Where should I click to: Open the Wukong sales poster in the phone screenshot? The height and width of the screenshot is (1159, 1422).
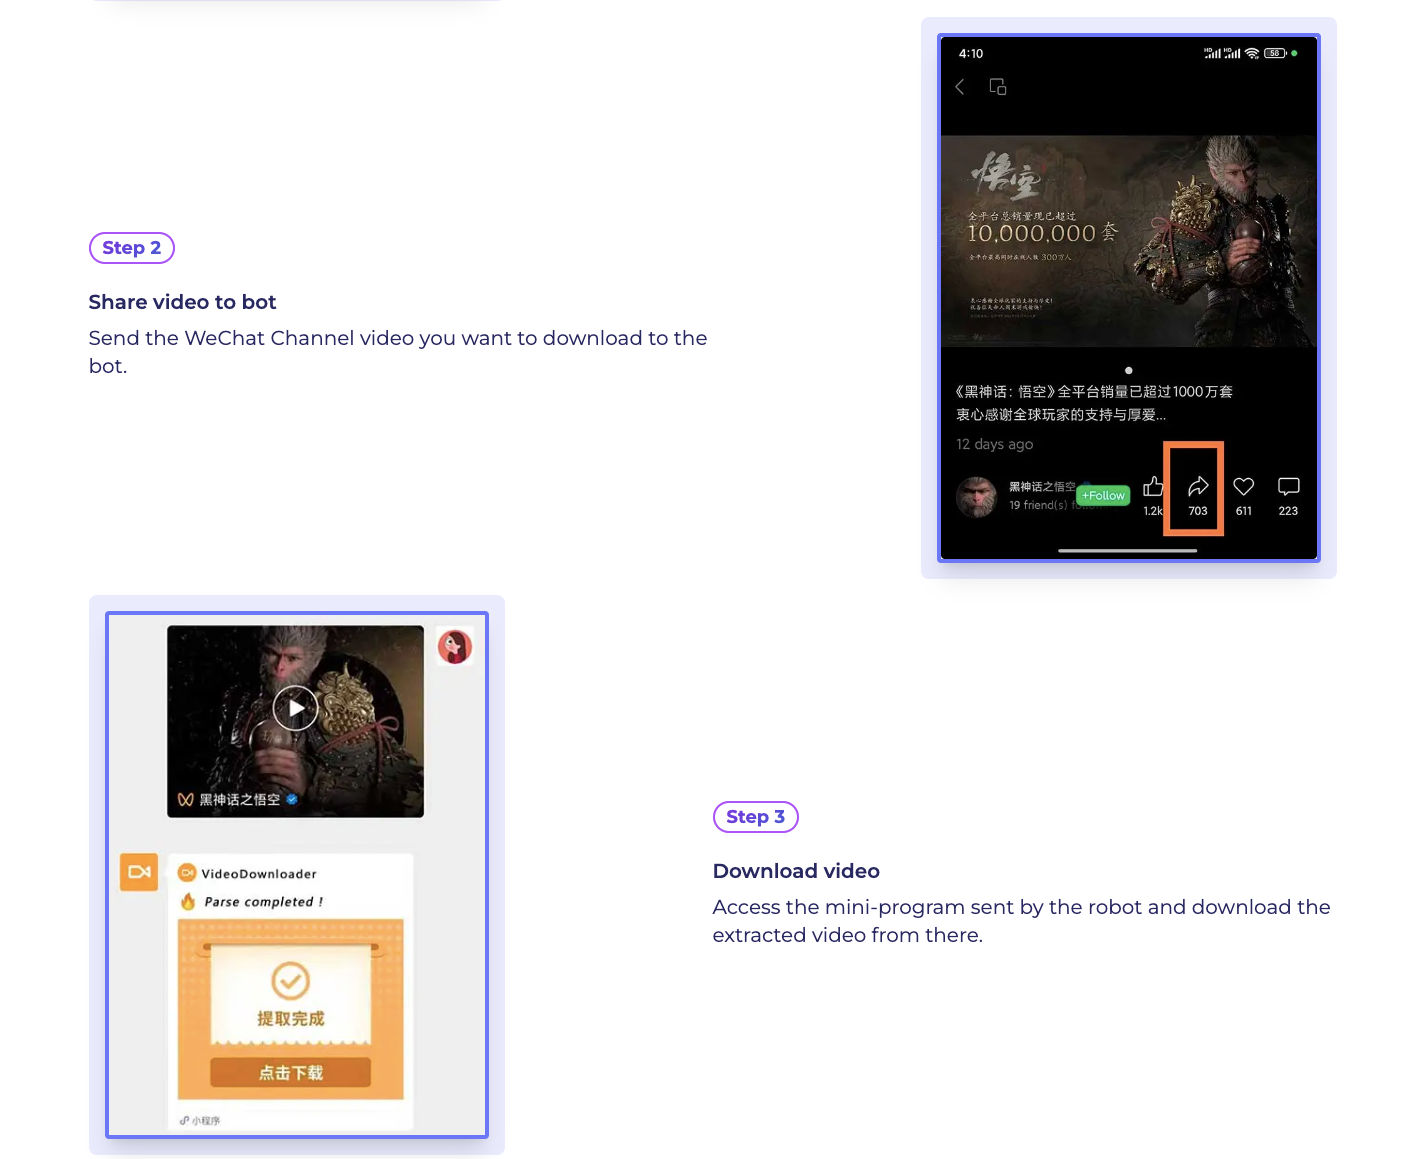click(1129, 241)
